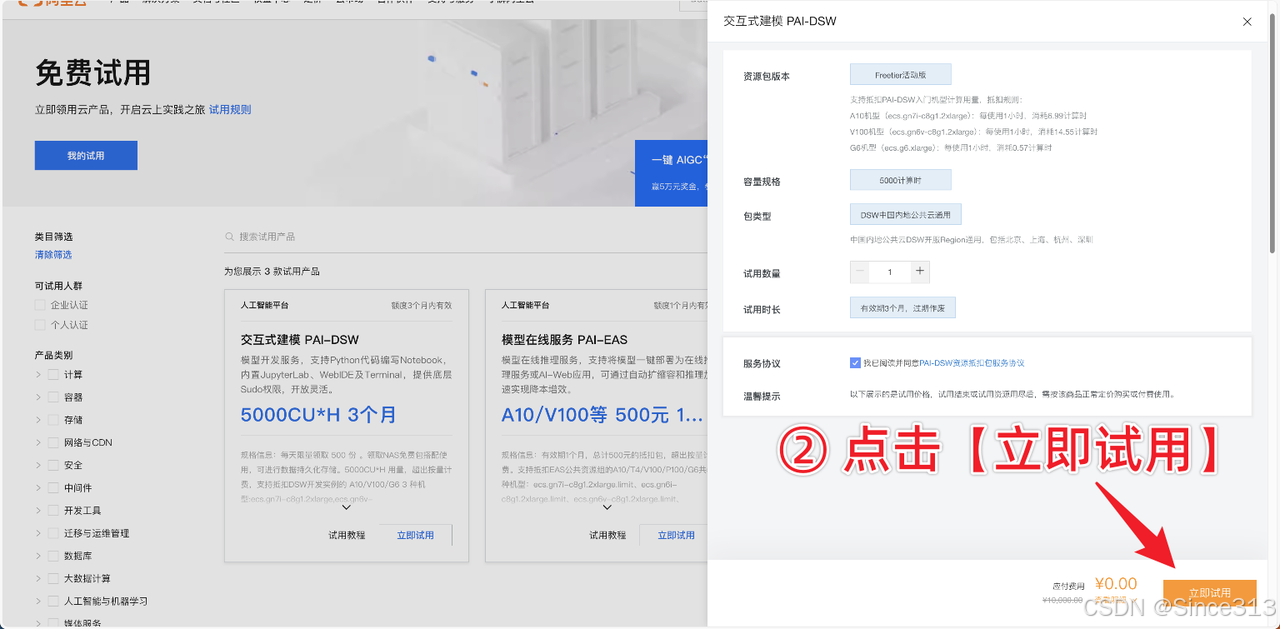
Task: Expand the 存储 category chevron
Action: tap(38, 420)
